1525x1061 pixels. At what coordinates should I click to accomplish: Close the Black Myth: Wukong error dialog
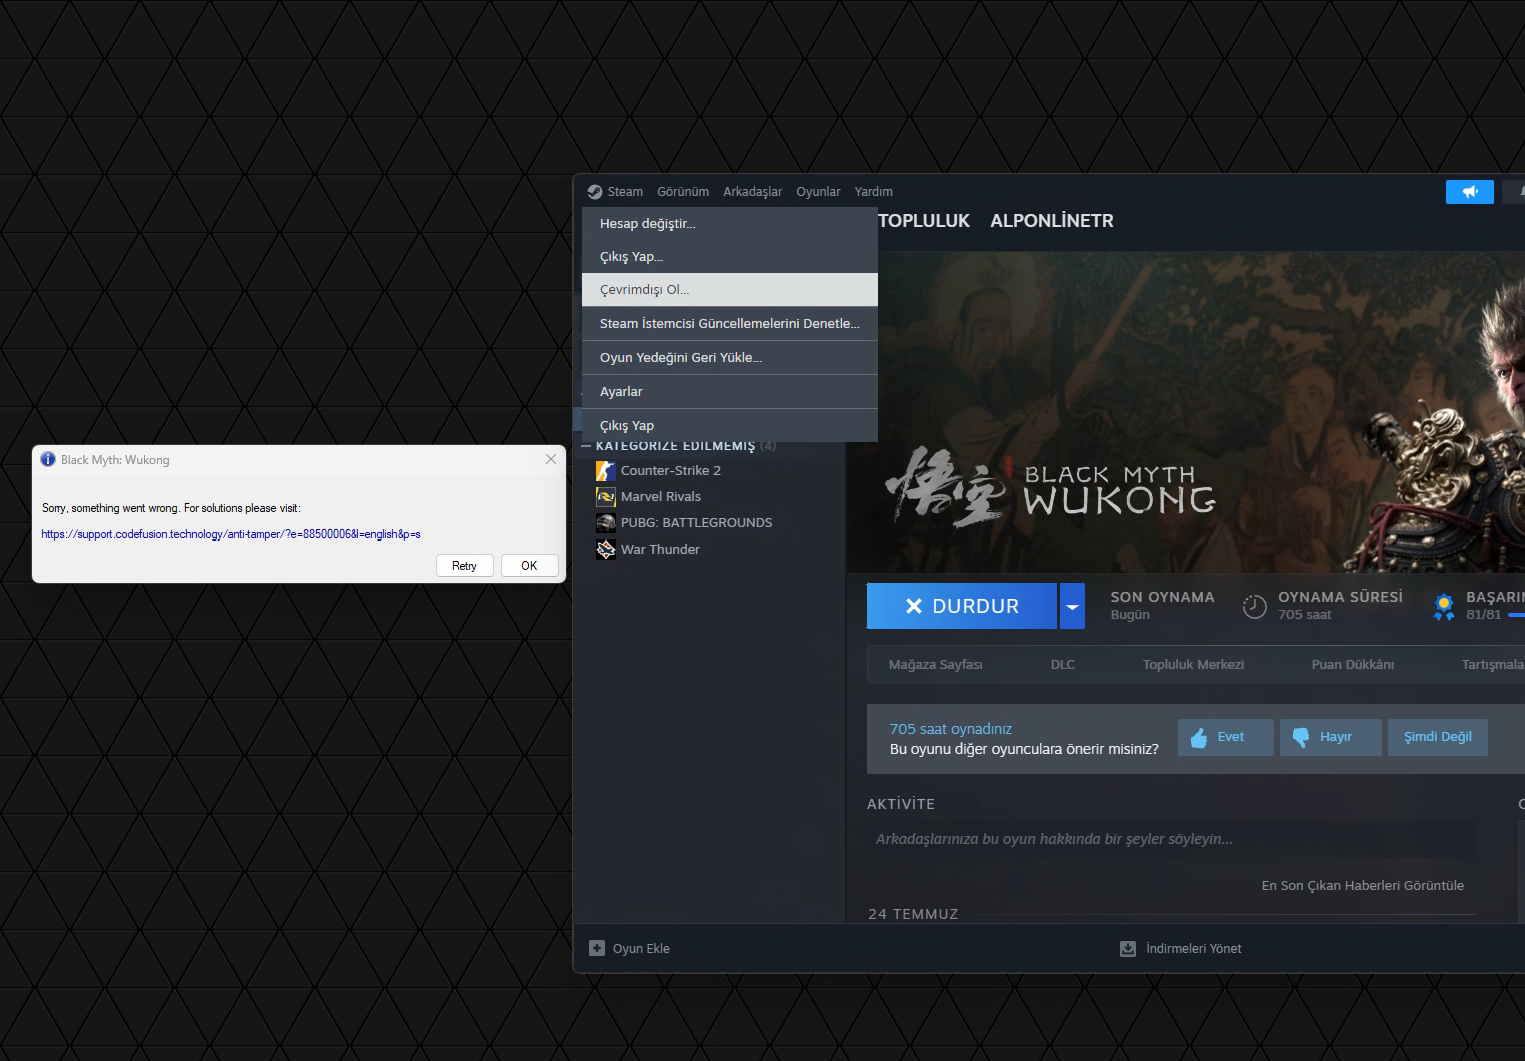(x=551, y=459)
